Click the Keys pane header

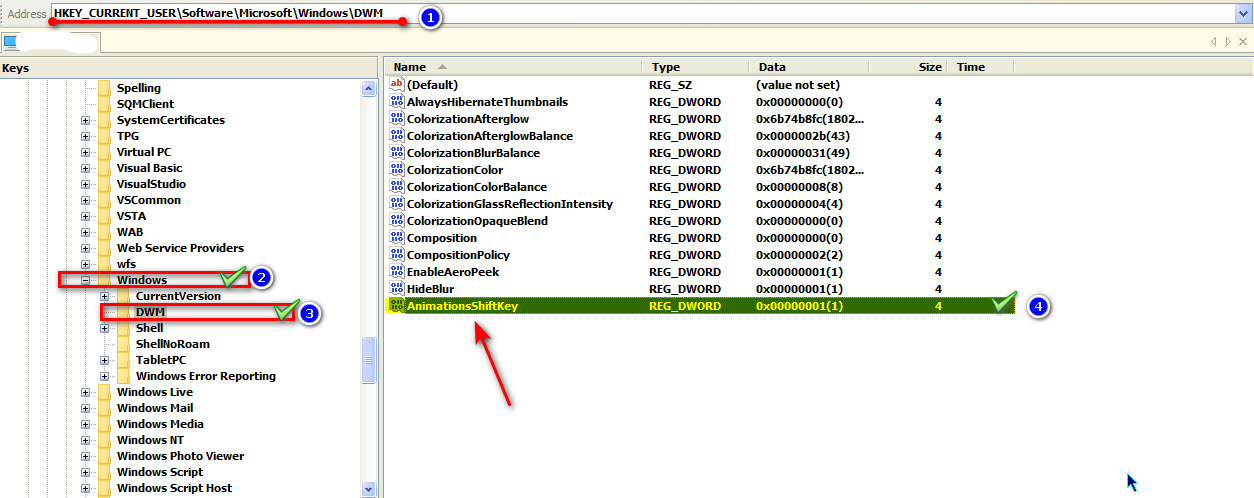coord(188,68)
